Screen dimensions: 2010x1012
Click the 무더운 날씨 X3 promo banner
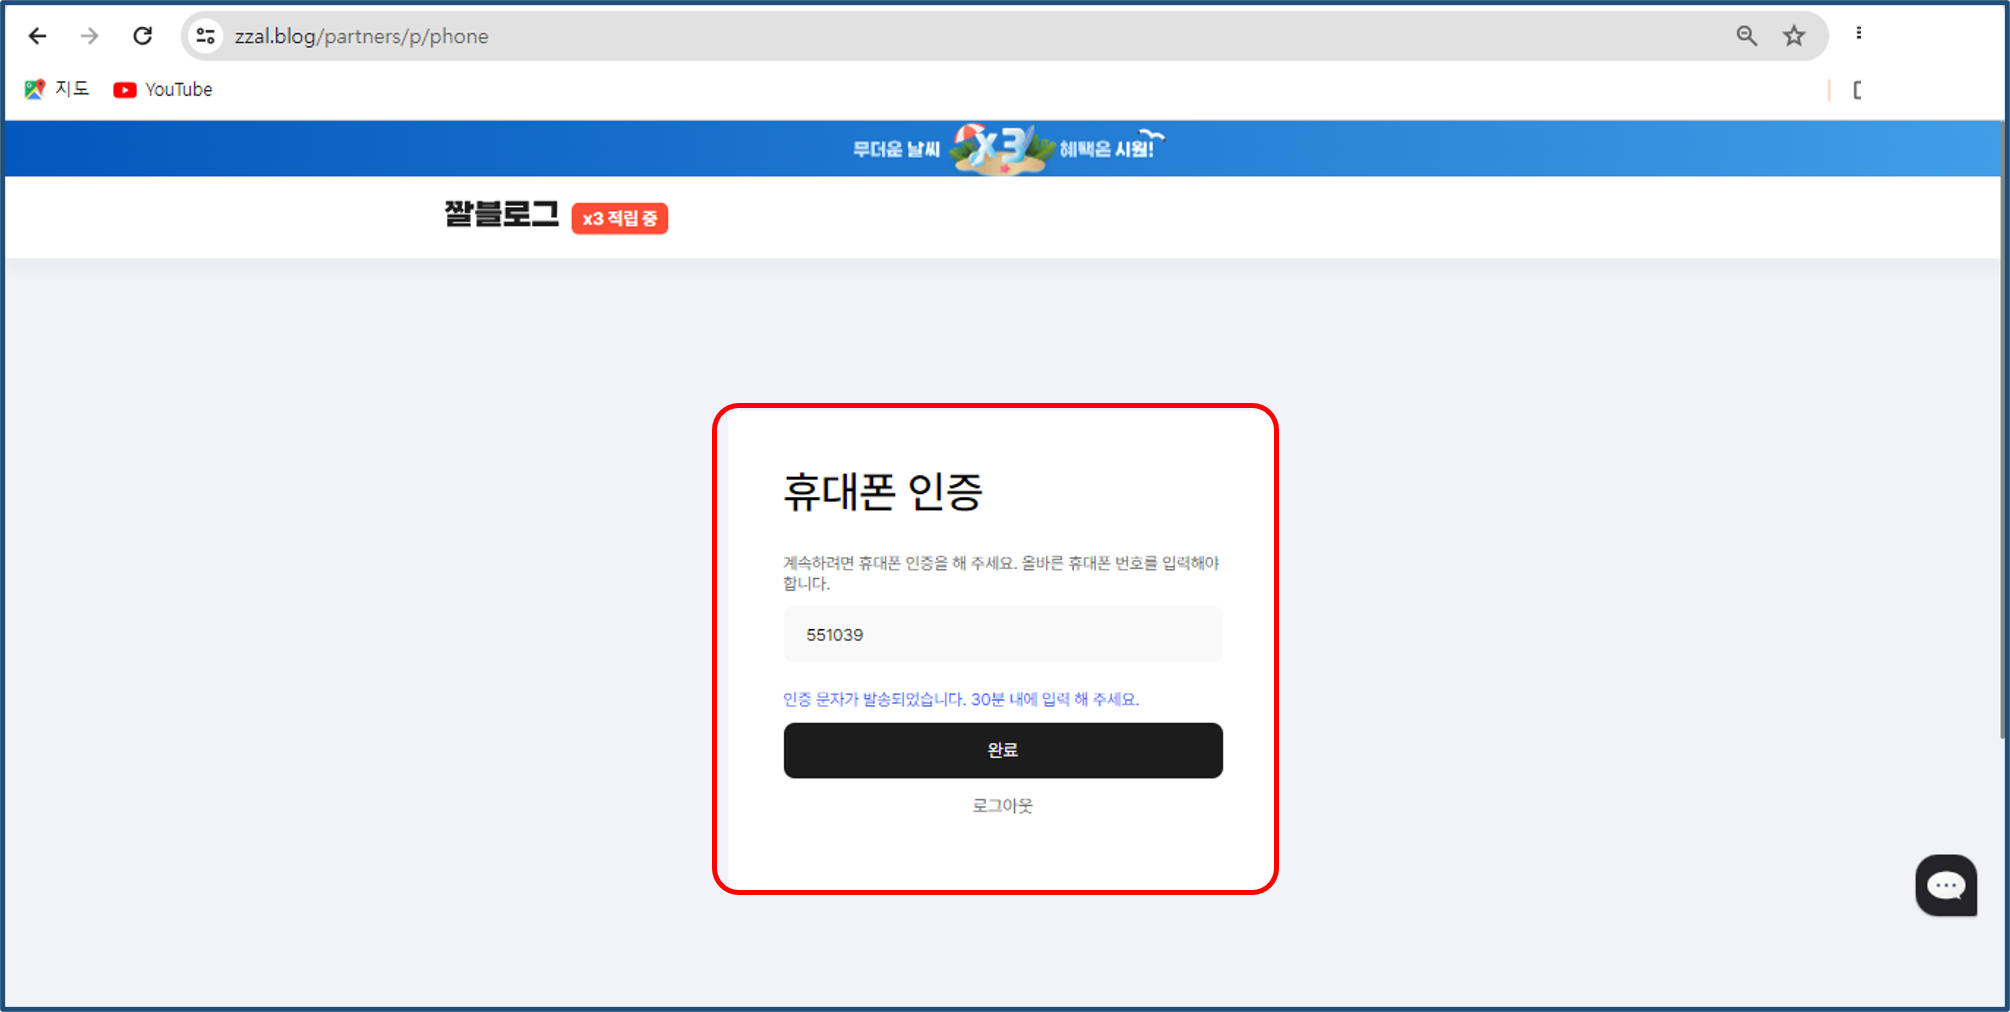coord(1003,148)
